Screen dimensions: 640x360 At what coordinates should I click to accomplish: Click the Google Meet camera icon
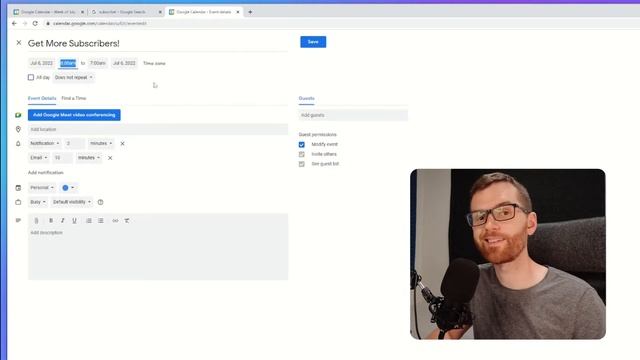pyautogui.click(x=18, y=115)
